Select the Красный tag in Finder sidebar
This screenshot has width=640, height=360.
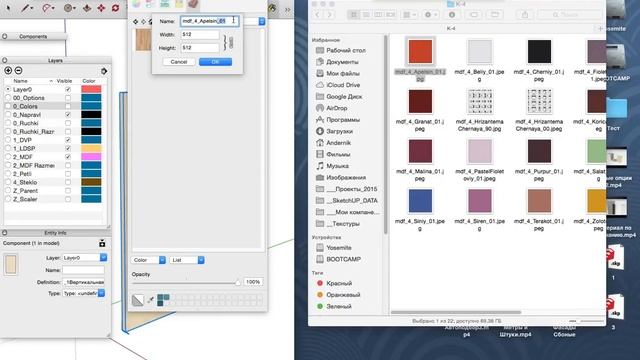pyautogui.click(x=339, y=283)
